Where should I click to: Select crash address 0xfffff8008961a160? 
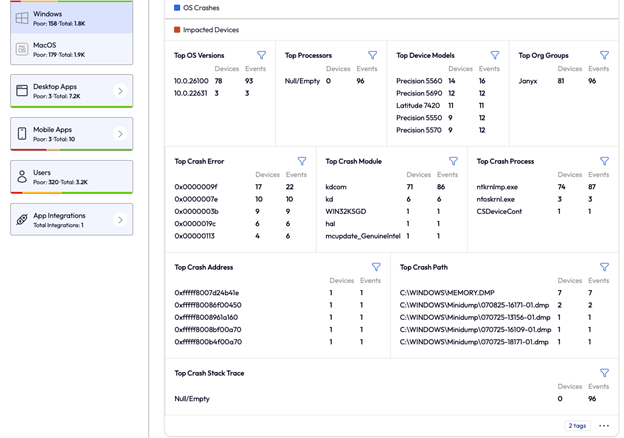pyautogui.click(x=206, y=317)
